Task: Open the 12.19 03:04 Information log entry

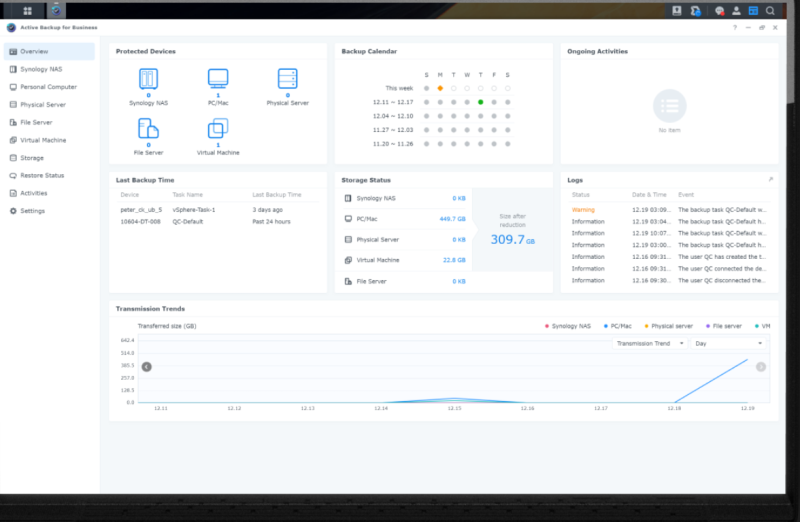Action: click(x=669, y=222)
